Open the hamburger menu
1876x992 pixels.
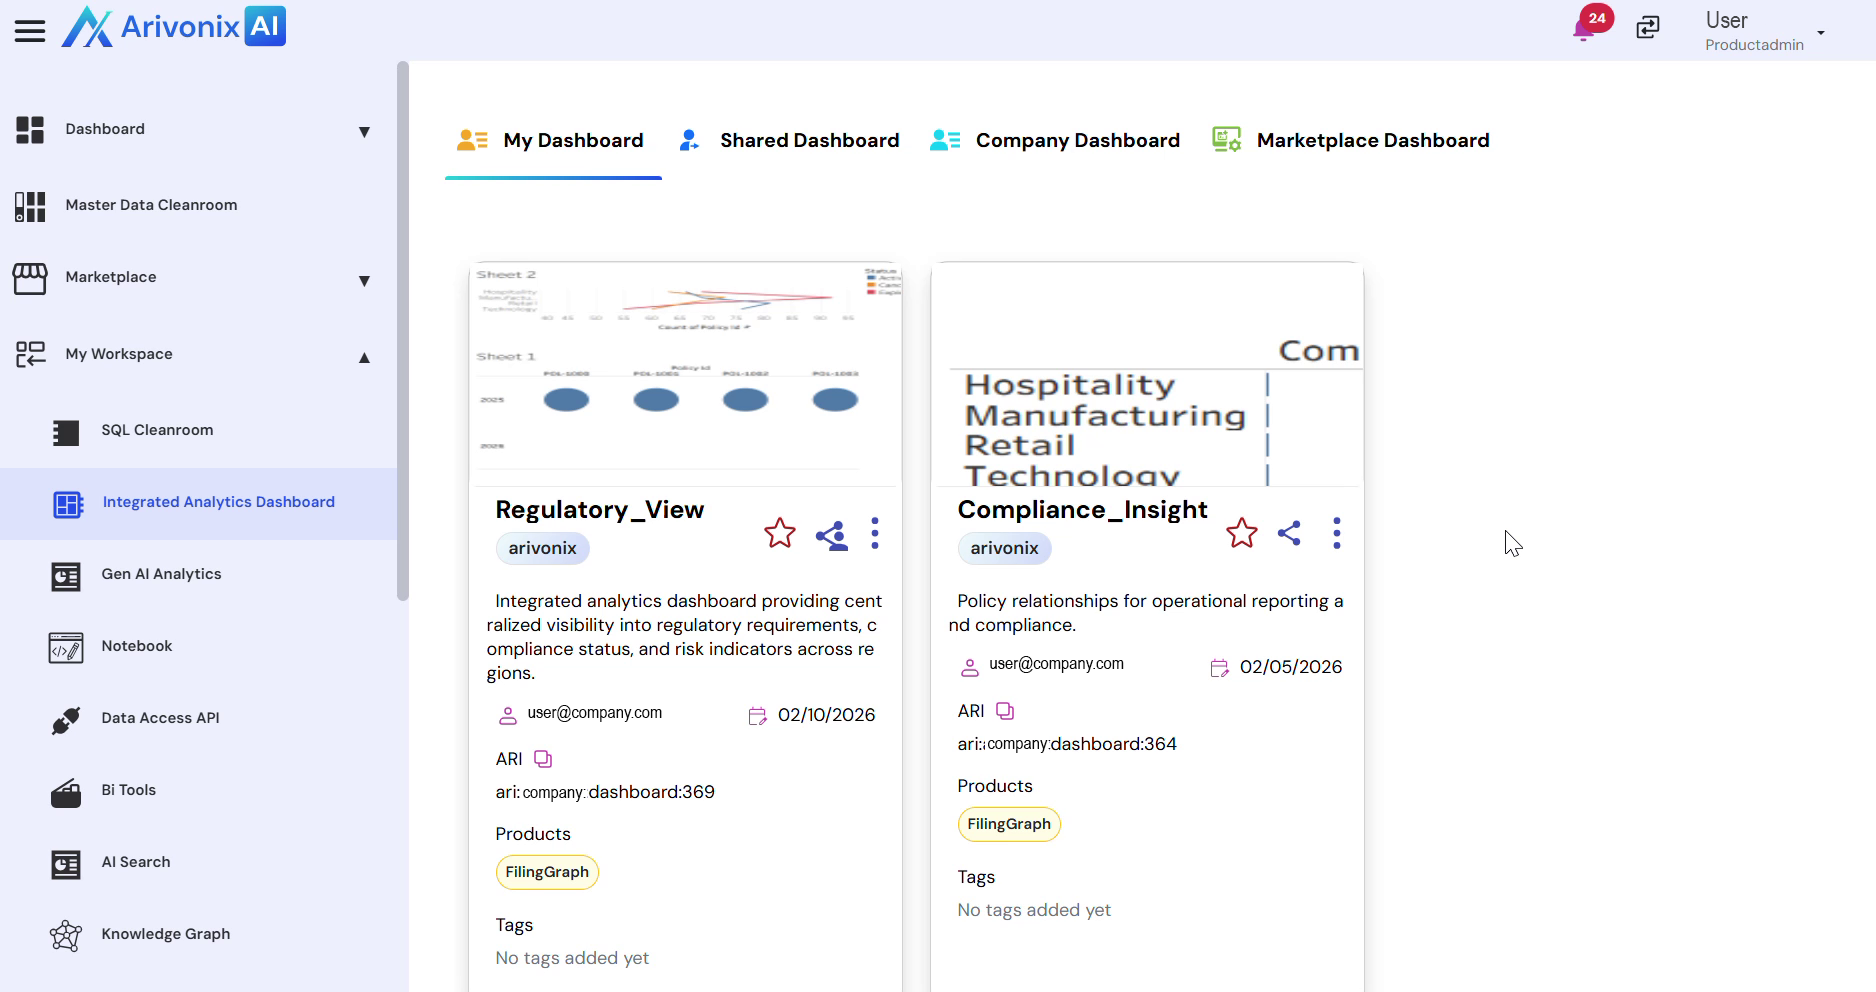tap(30, 30)
